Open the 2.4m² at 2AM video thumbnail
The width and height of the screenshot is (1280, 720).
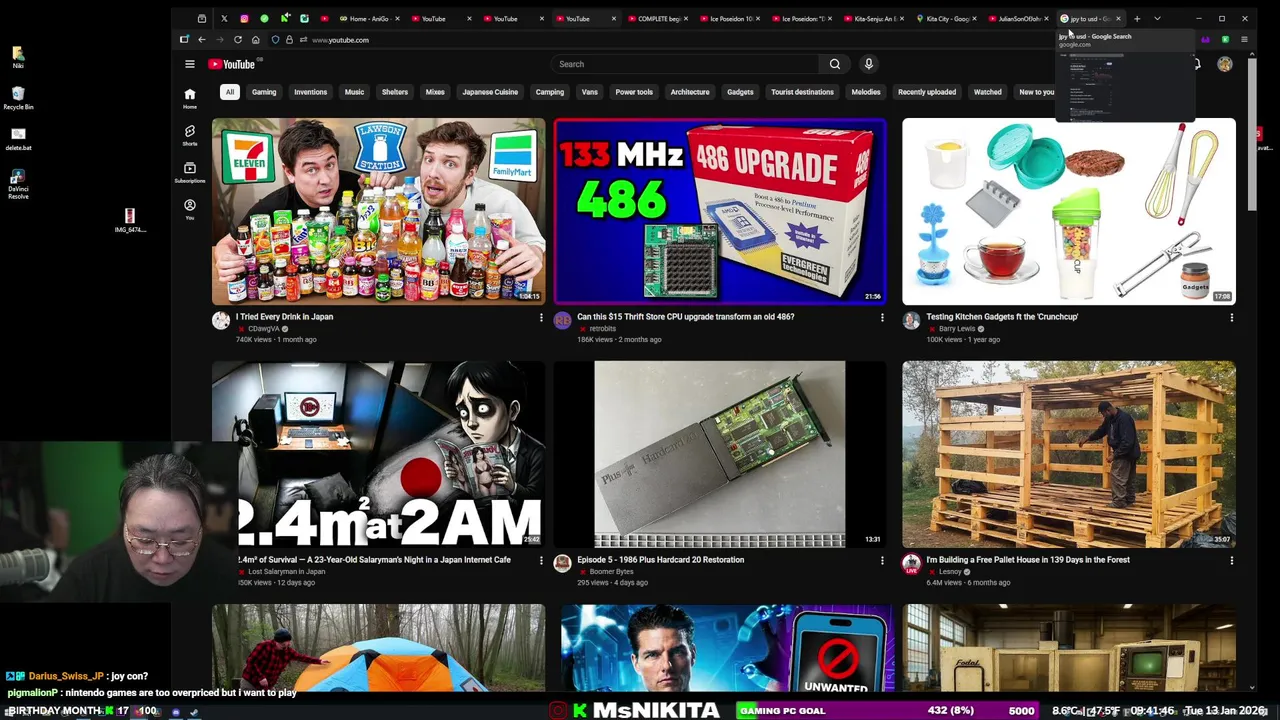point(378,454)
